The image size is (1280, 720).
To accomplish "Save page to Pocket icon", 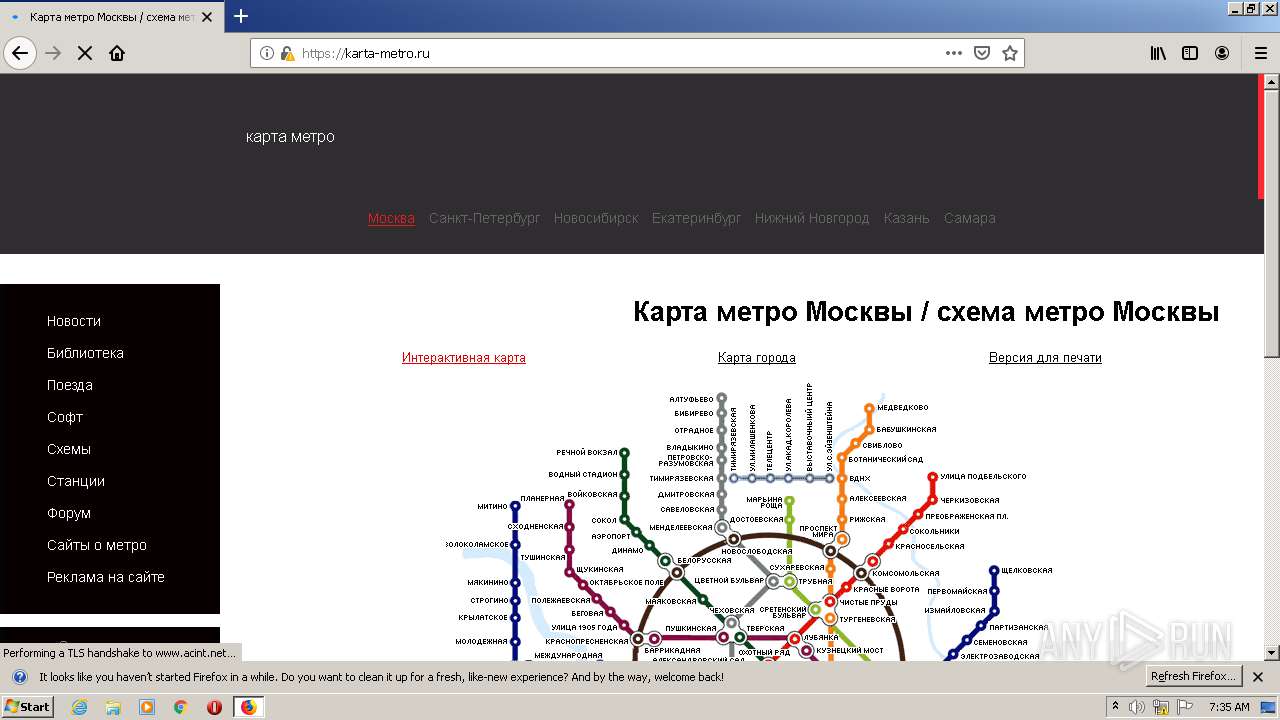I will [x=982, y=53].
